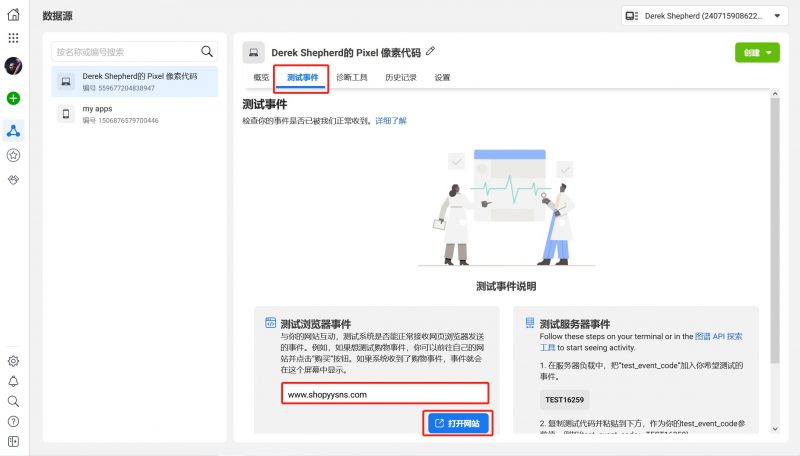Open notifications bell icon
The height and width of the screenshot is (456, 800).
coord(13,381)
